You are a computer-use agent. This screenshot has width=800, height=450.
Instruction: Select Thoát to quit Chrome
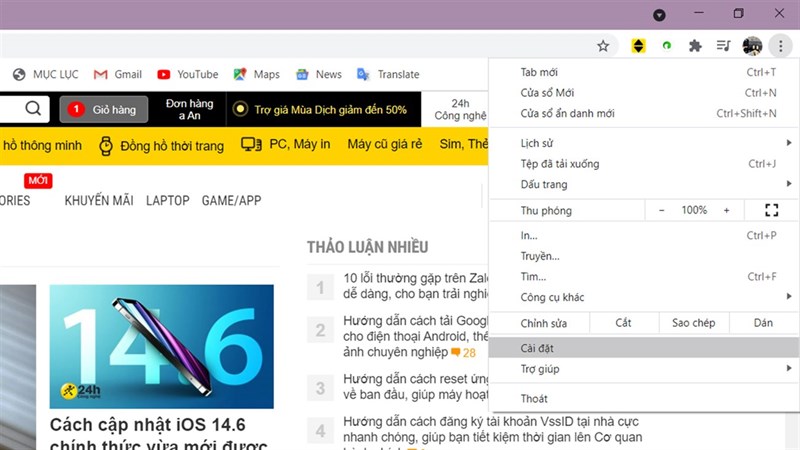pyautogui.click(x=644, y=398)
